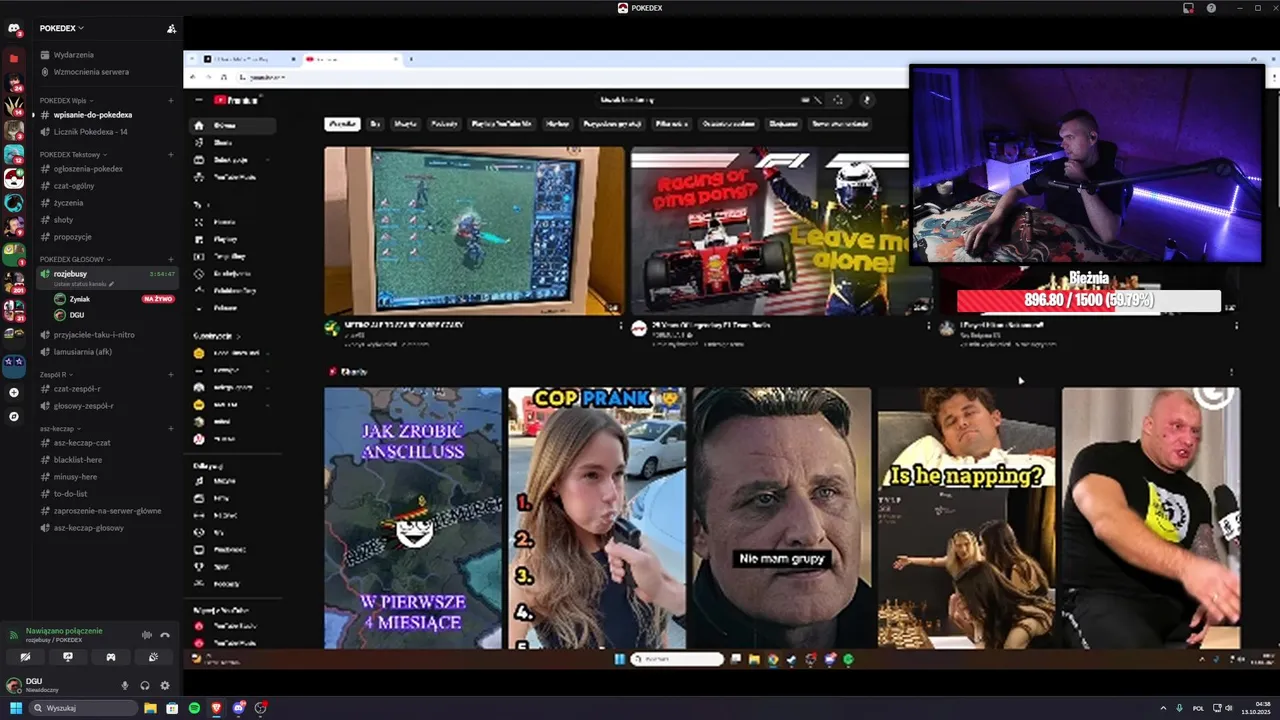Screen dimensions: 1280x720
Task: Open the red server folder icon
Action: [x=14, y=58]
